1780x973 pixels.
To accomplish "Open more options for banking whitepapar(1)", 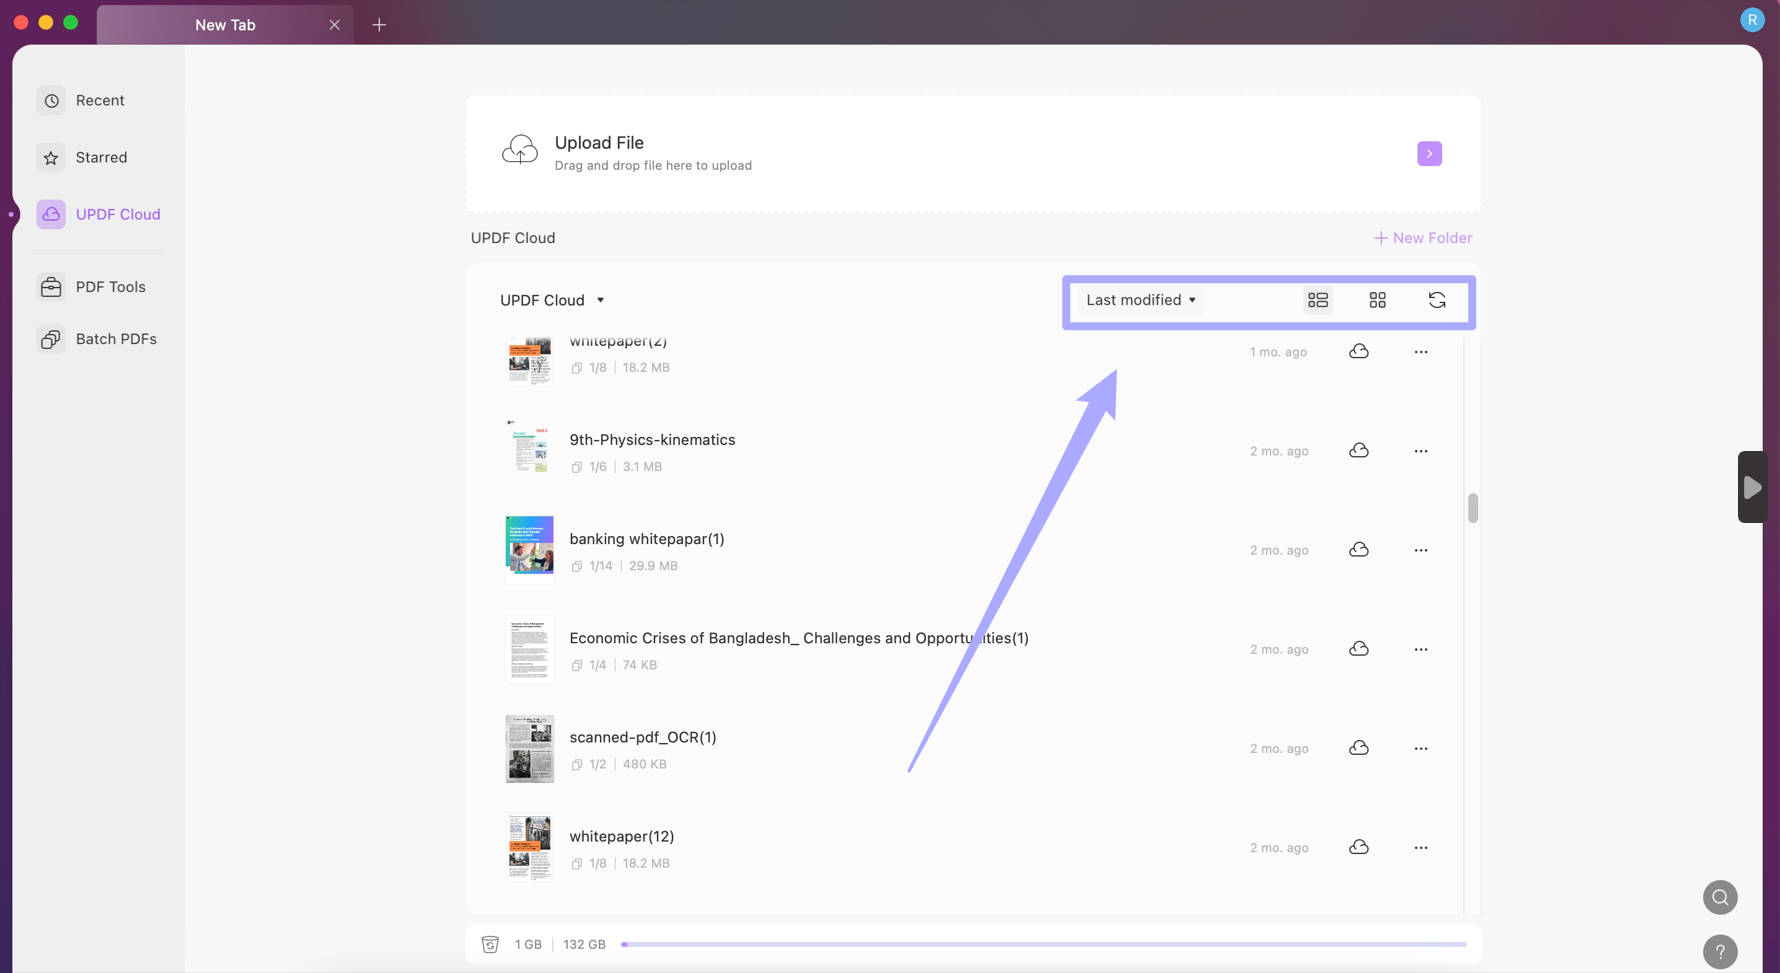I will pos(1421,550).
